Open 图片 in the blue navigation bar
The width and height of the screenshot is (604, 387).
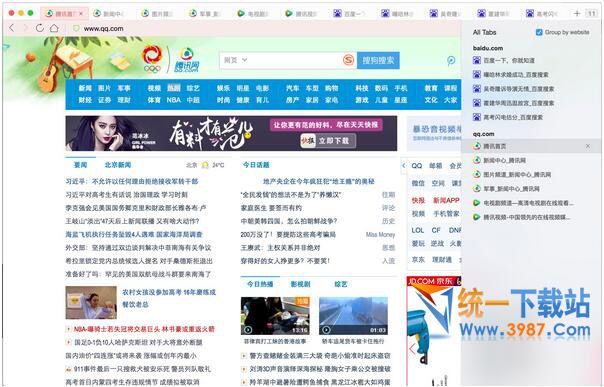104,88
